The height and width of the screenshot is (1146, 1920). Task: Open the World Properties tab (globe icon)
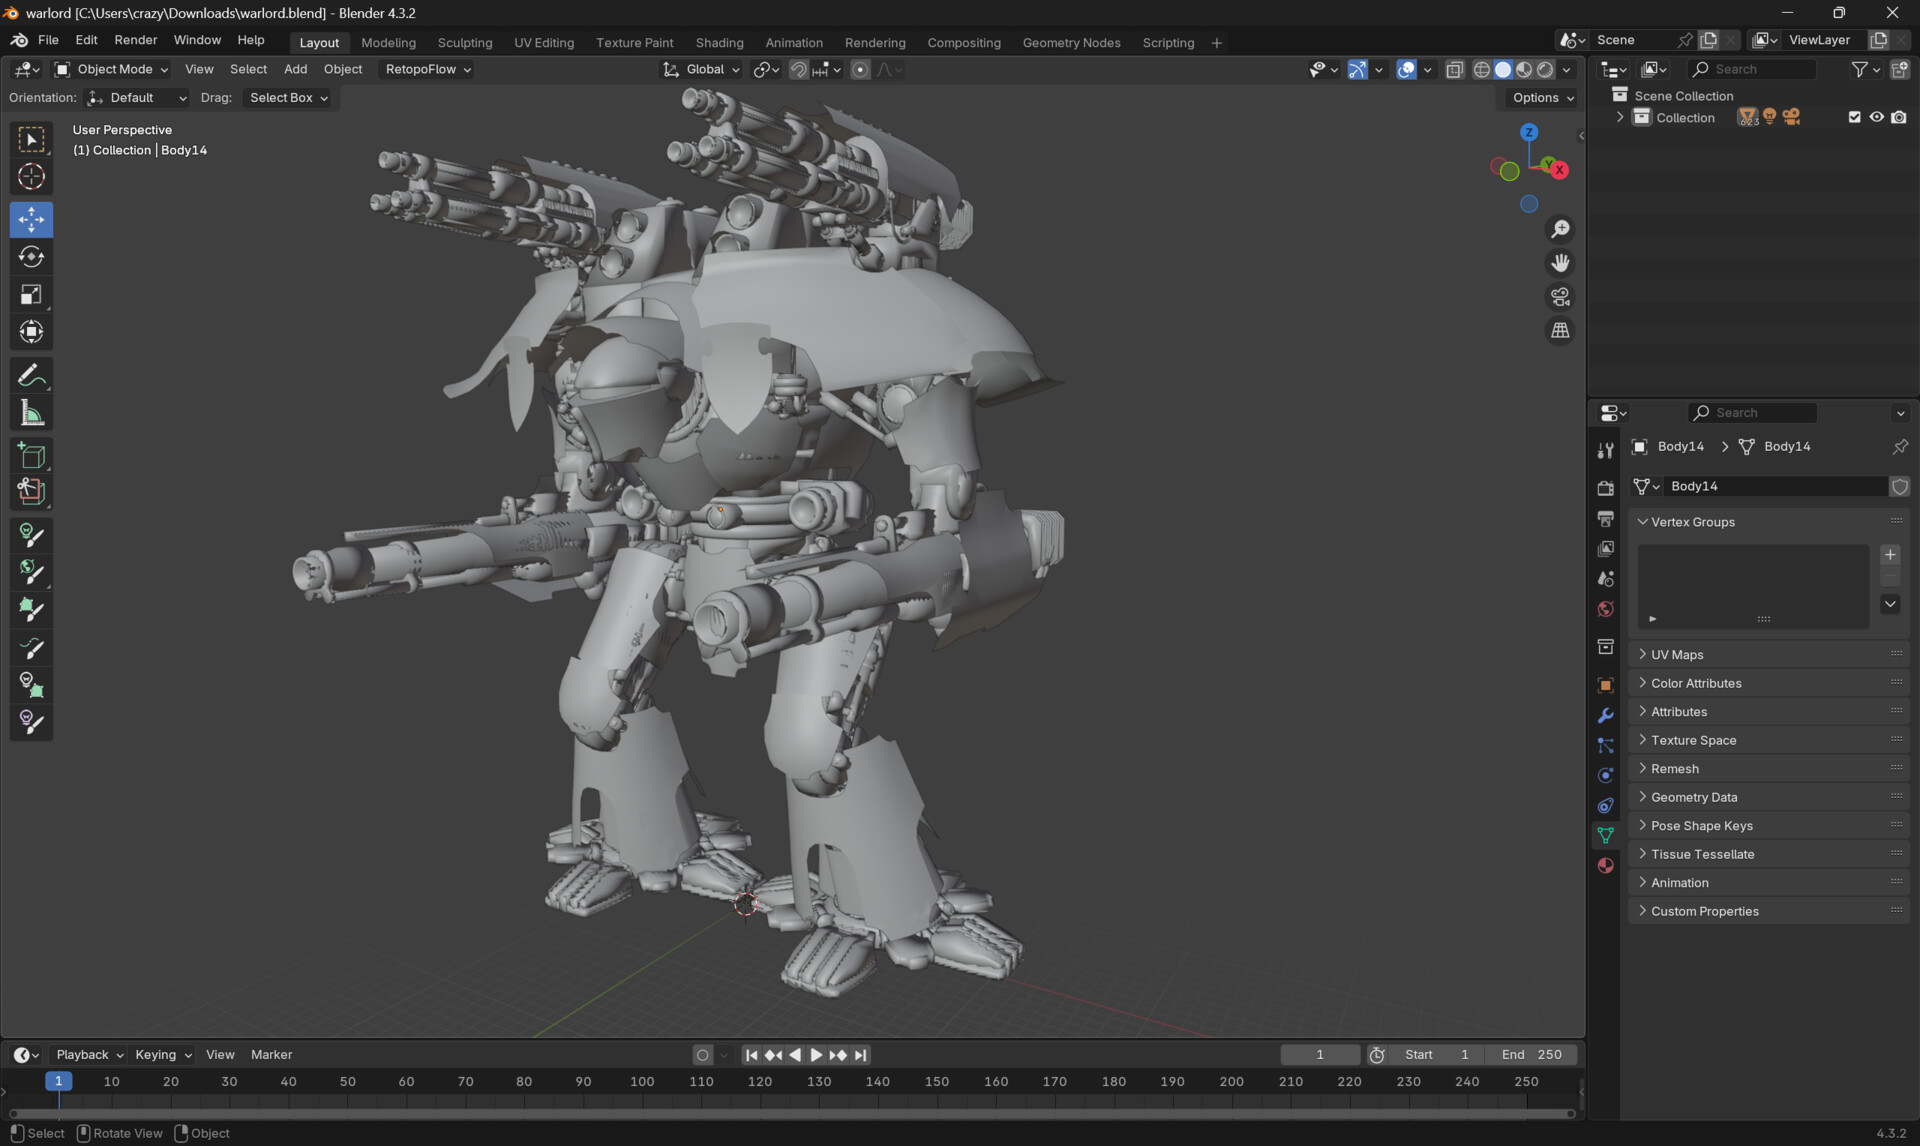(x=1605, y=609)
